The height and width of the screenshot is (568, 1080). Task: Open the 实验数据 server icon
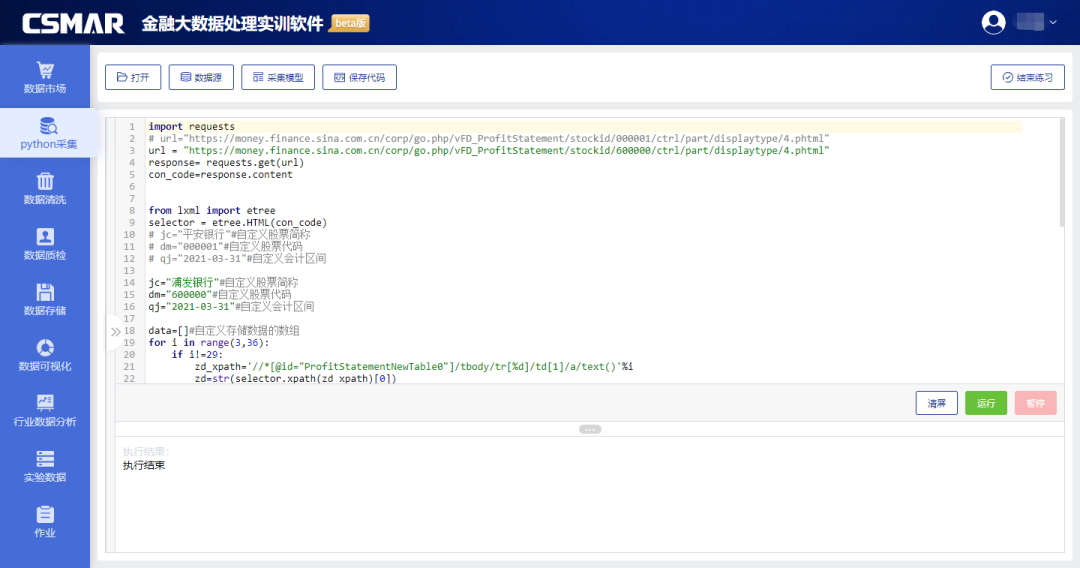click(x=45, y=459)
